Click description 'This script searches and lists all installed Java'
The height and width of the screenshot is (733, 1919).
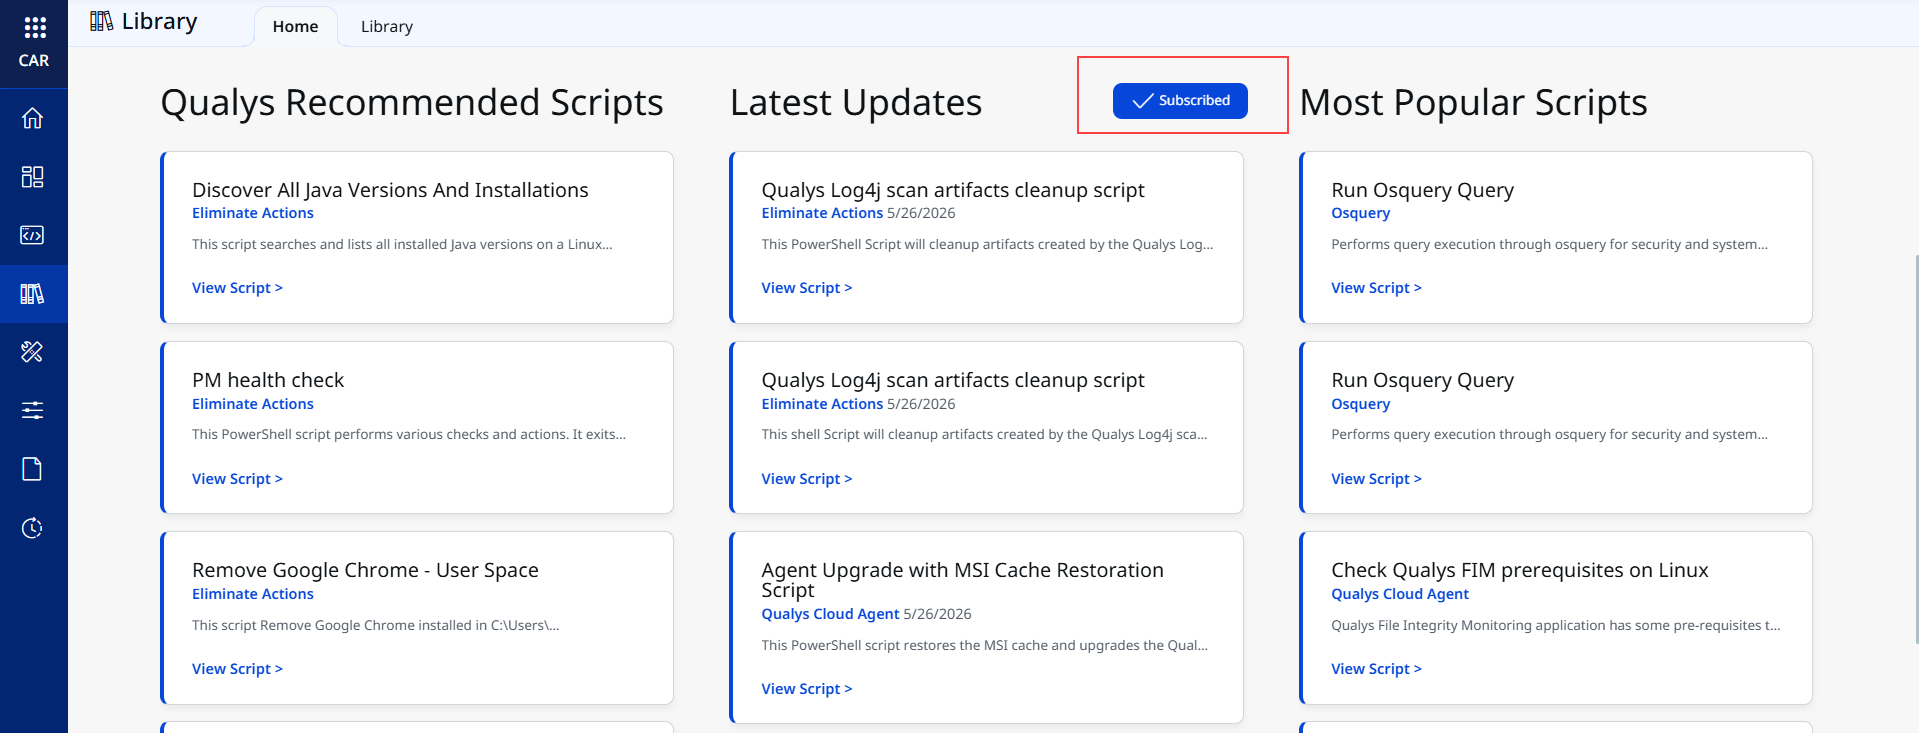click(402, 244)
